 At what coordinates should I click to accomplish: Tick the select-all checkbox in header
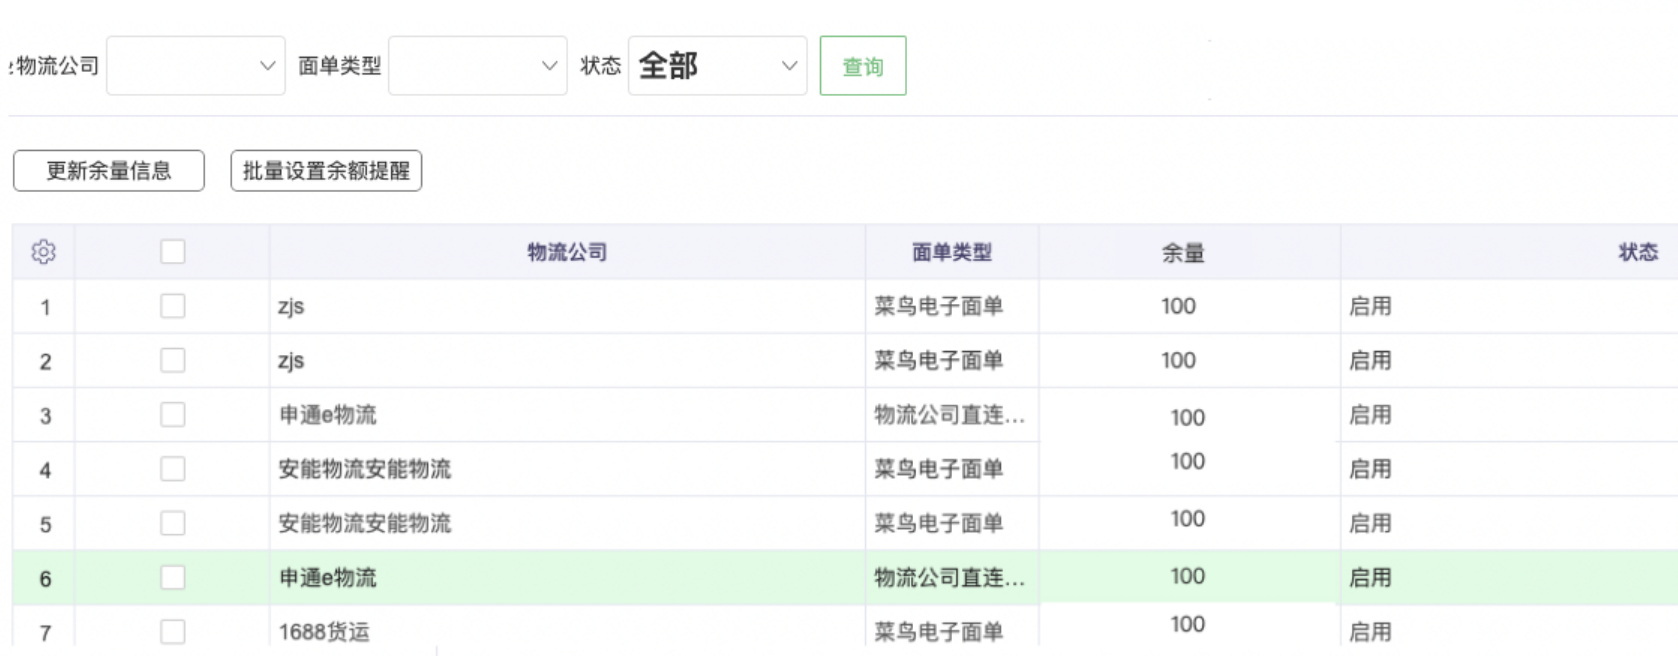tap(173, 252)
